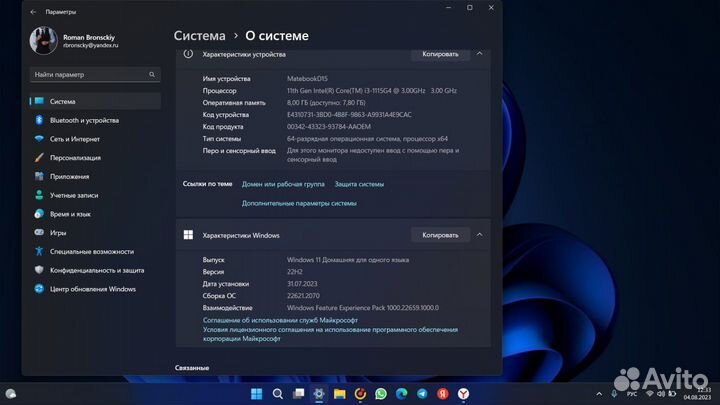Focus the Найти параметр search field
720x405 pixels.
[95, 74]
